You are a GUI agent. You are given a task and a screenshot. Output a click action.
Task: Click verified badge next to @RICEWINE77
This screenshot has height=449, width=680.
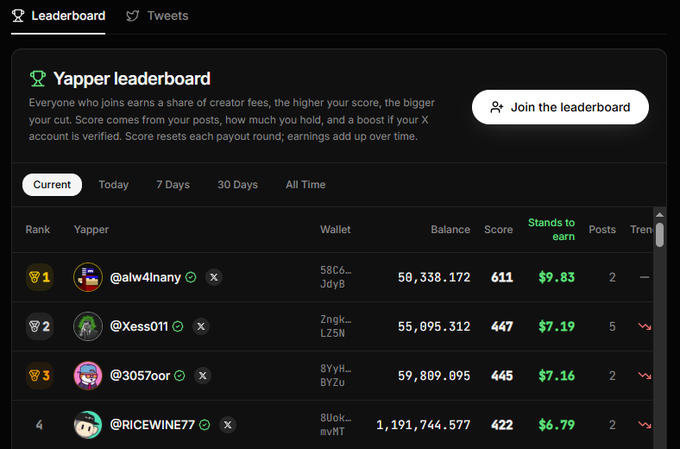point(205,425)
